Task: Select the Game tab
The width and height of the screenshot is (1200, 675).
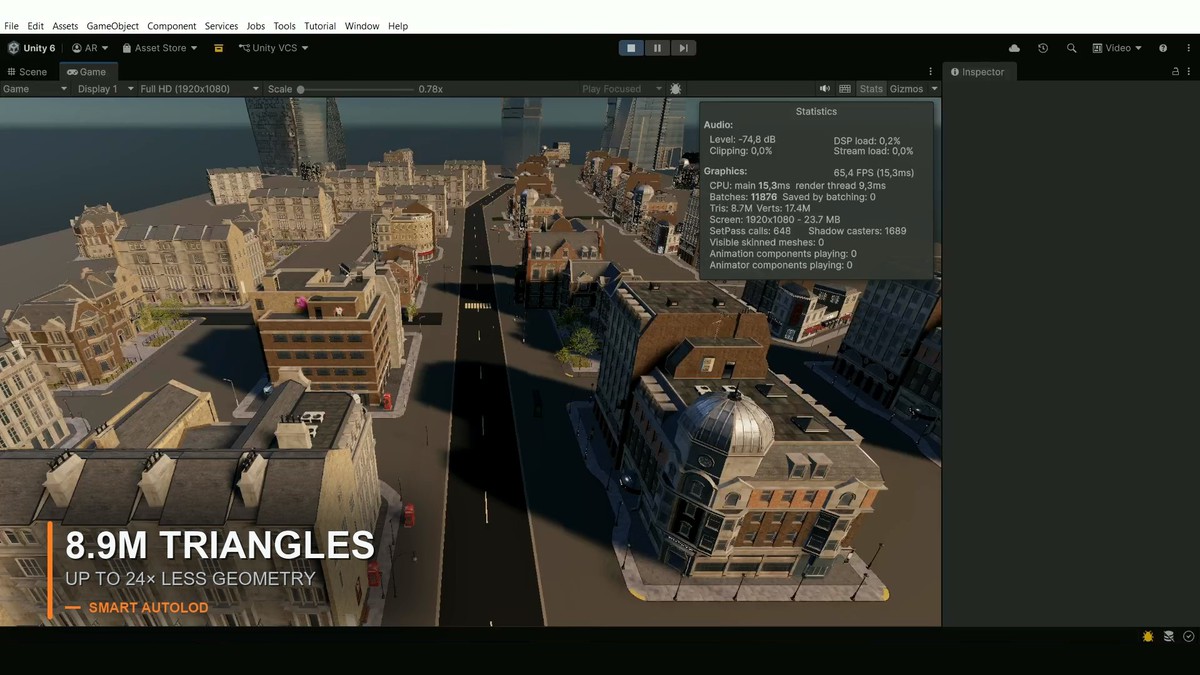Action: point(87,72)
